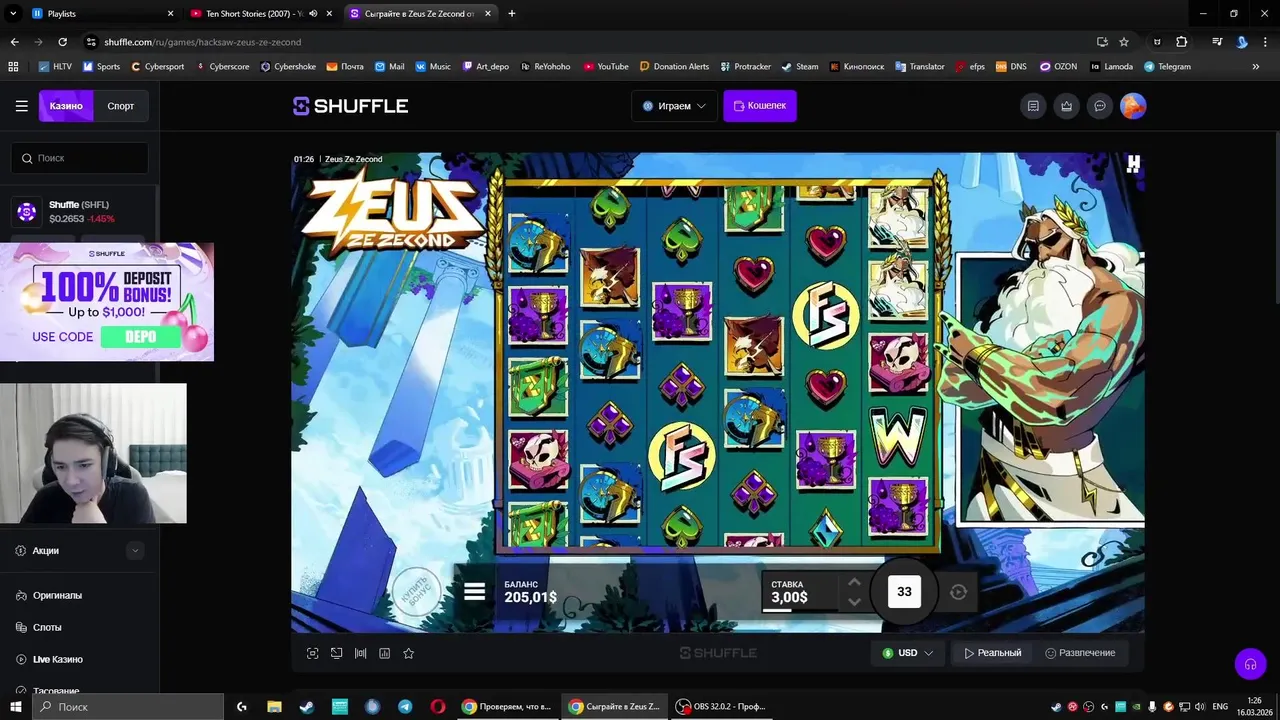Open File Explorer from the taskbar
Screen dimensions: 1280x720
tap(274, 707)
